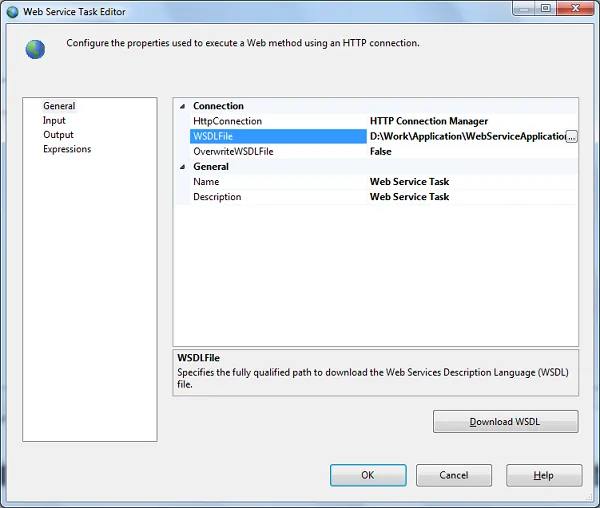Click the False value of OverwriteWSDLFile
The height and width of the screenshot is (508, 600).
point(381,151)
